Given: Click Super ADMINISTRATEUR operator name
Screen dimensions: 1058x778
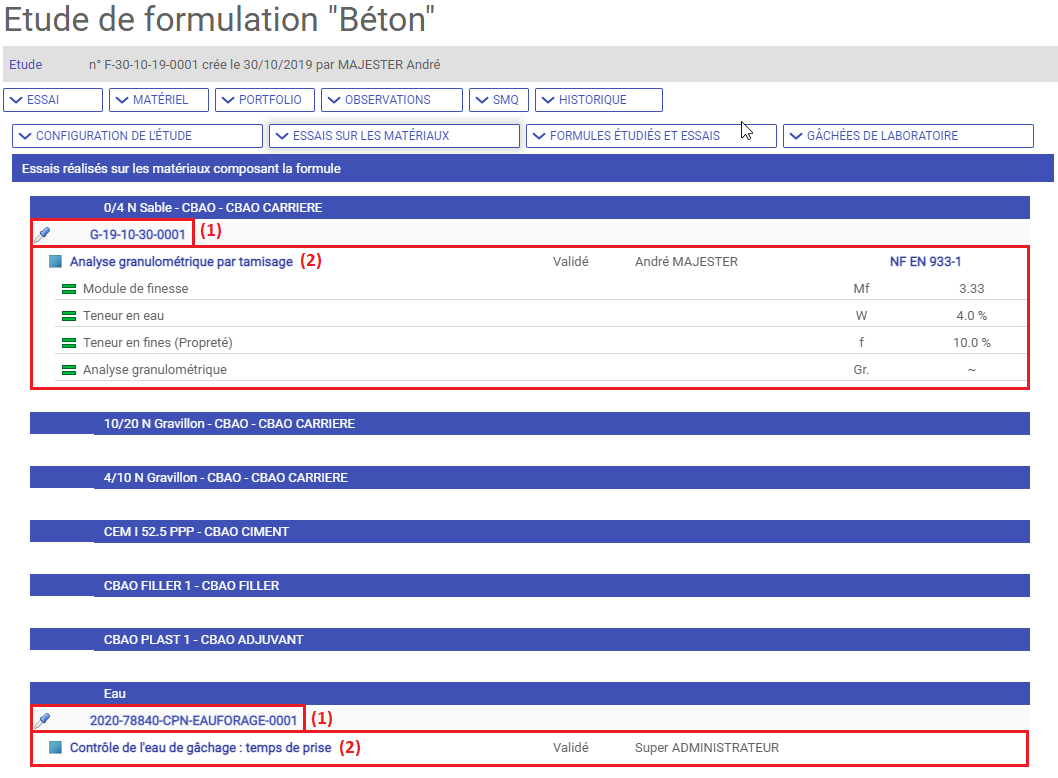Looking at the screenshot, I should point(706,747).
